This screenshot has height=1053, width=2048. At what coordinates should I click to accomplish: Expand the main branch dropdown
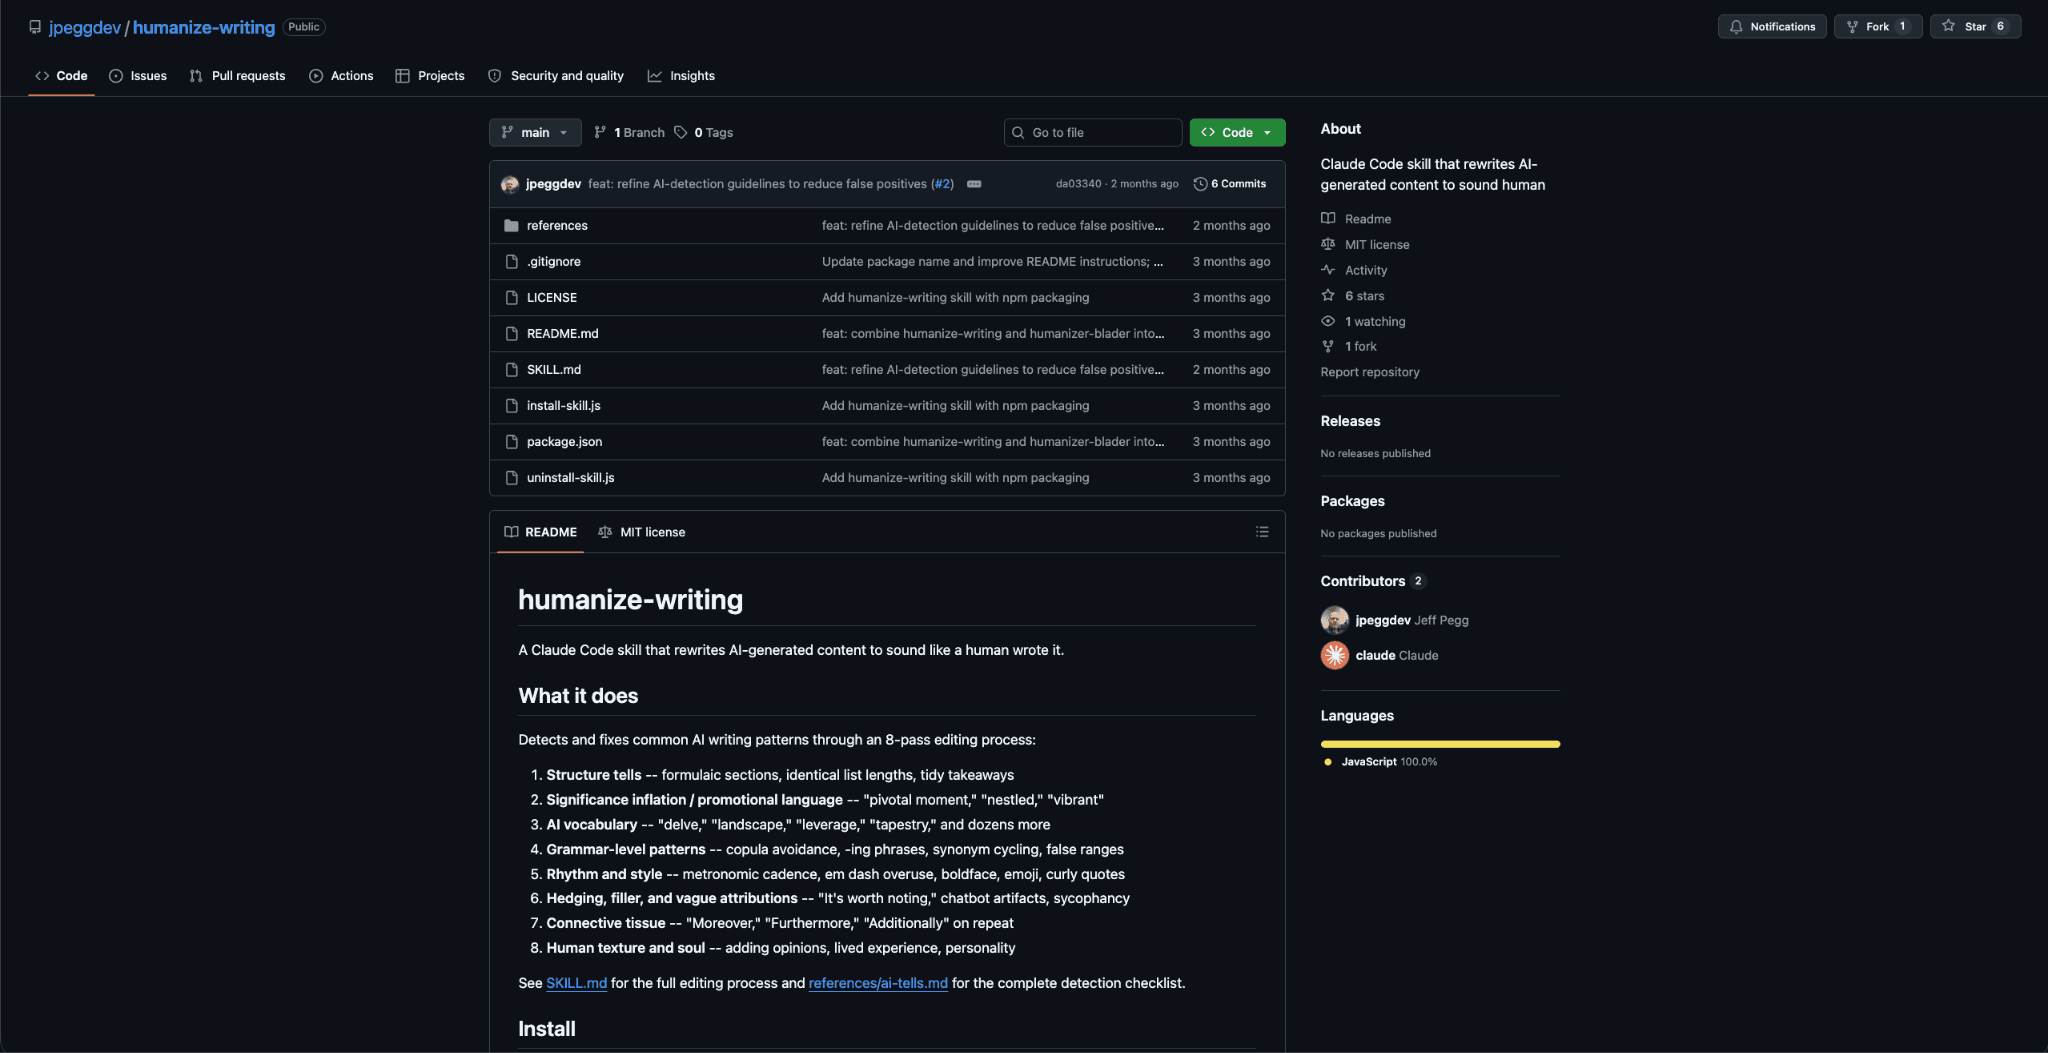coord(535,133)
